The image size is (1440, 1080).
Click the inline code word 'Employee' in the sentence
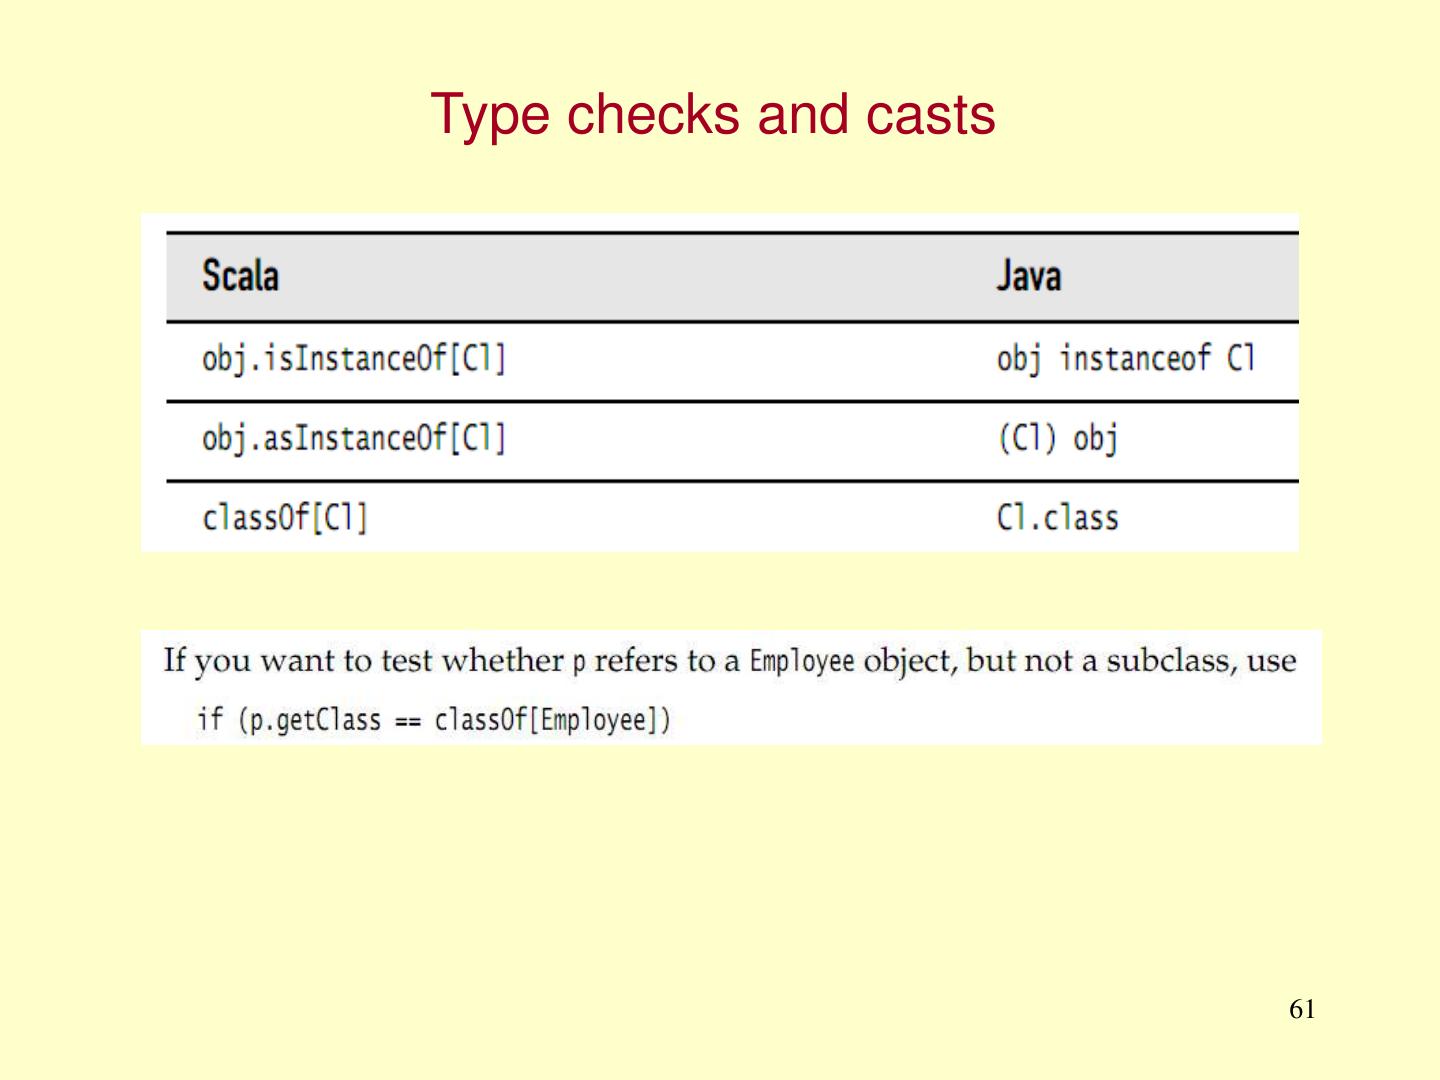click(x=802, y=662)
